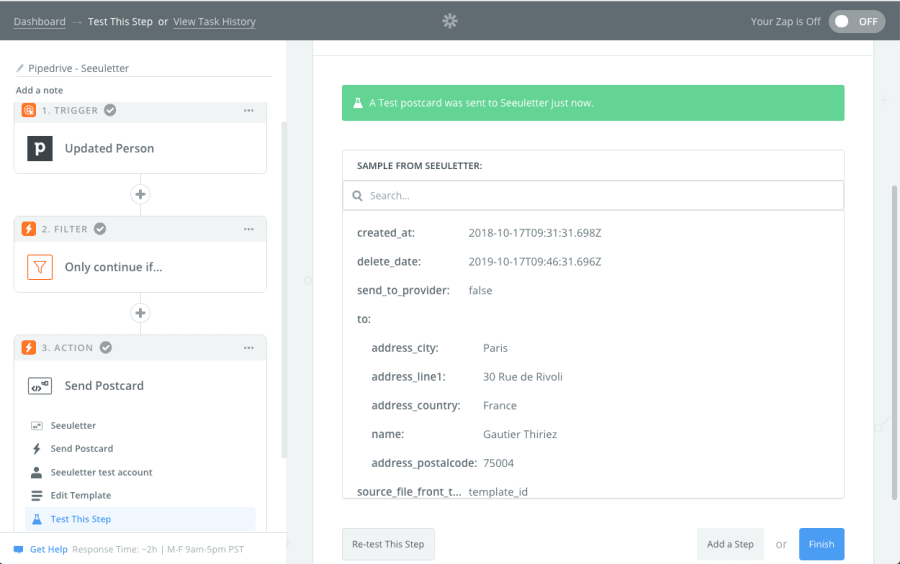
Task: Click the blue Finish button
Action: pos(821,544)
